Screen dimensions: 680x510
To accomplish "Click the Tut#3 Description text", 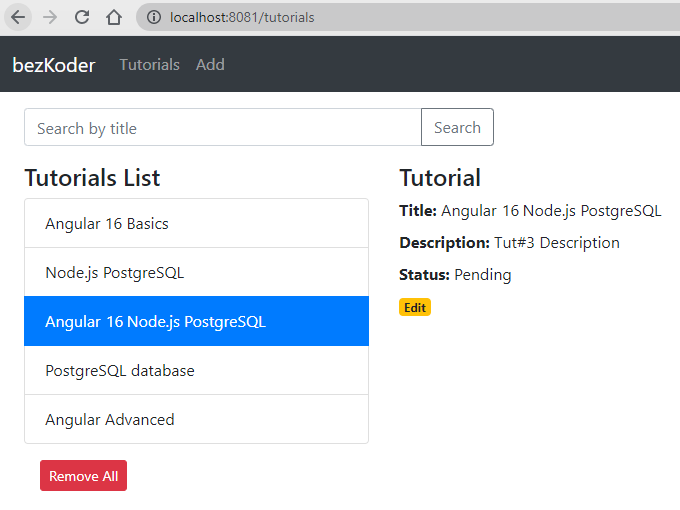I will click(557, 243).
